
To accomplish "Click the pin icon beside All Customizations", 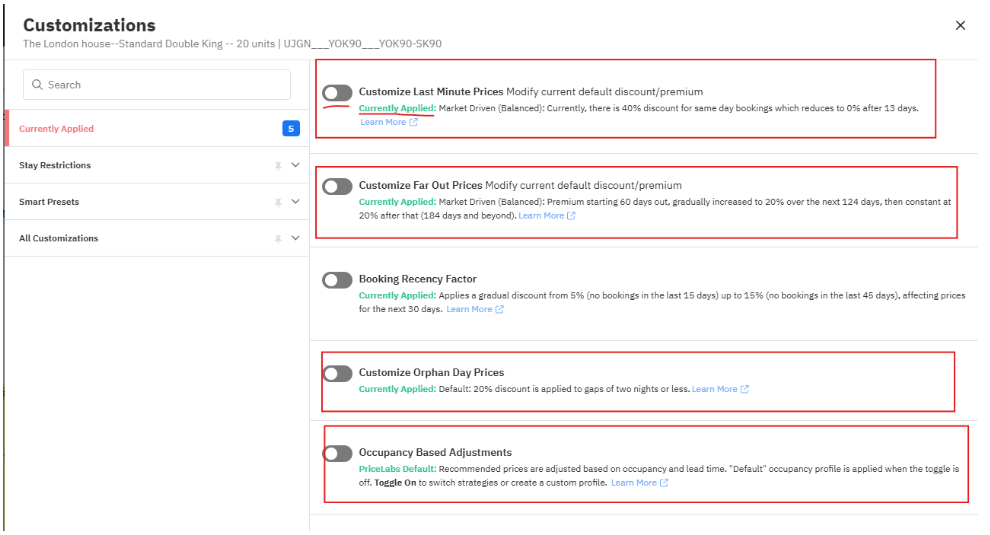I will [278, 239].
